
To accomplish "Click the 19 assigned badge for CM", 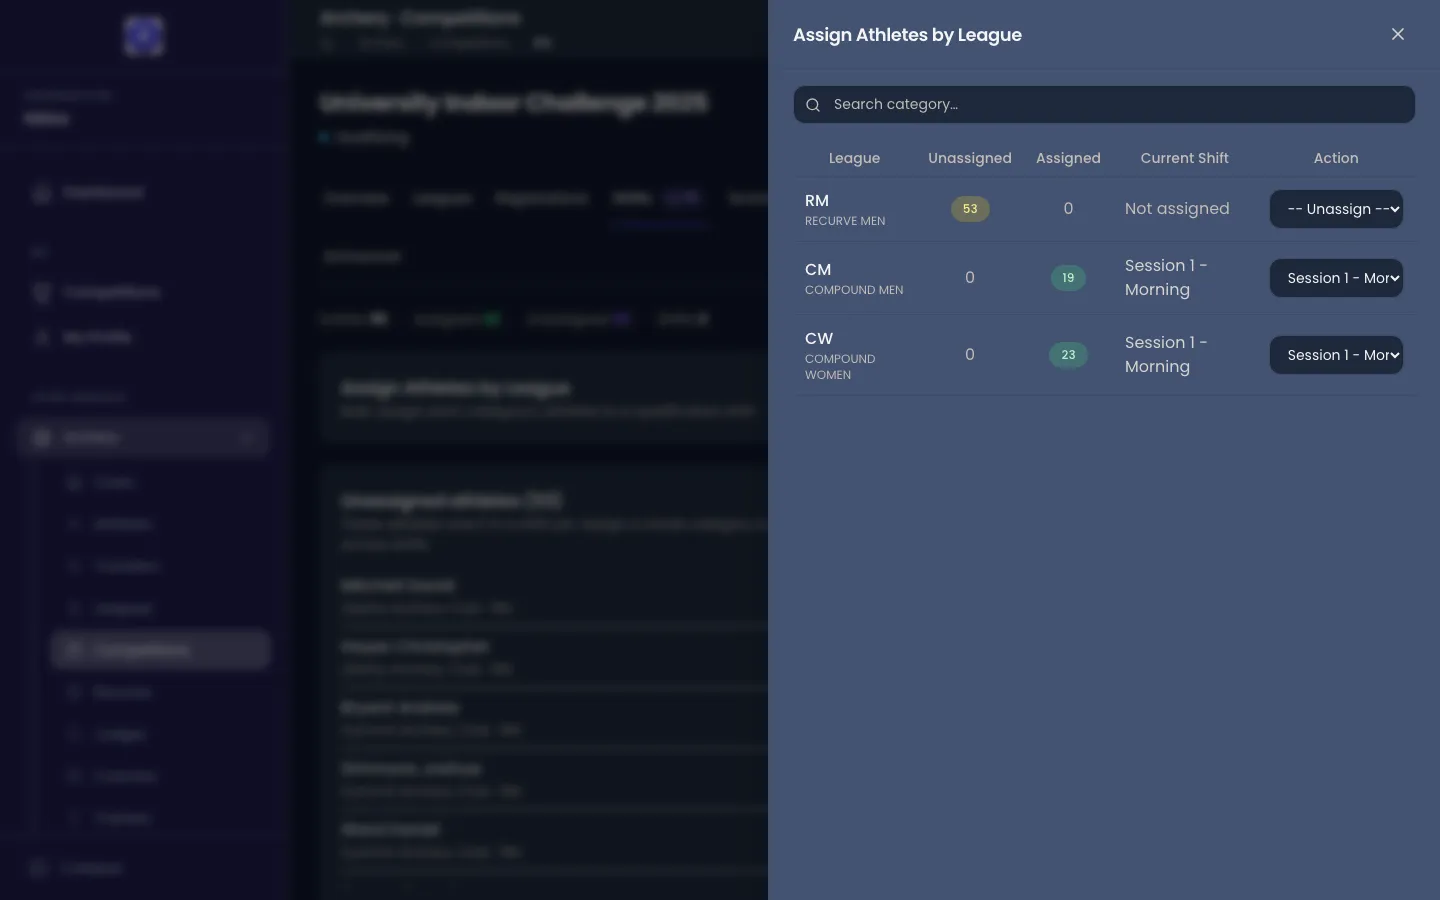I will pyautogui.click(x=1068, y=278).
